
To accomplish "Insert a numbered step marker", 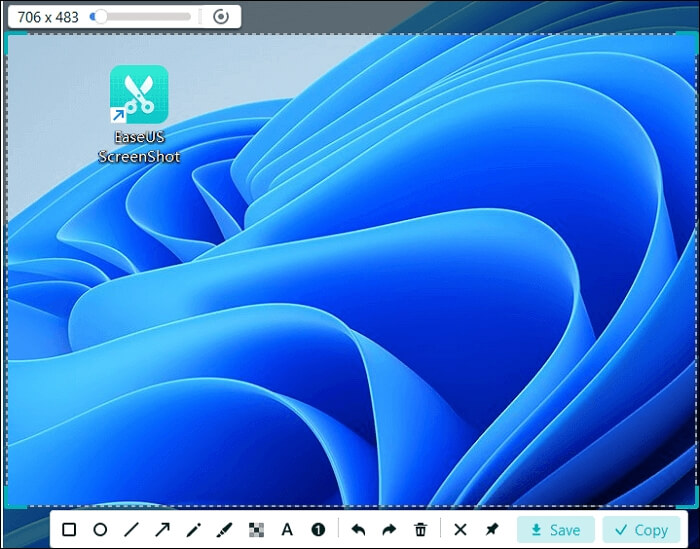I will (x=318, y=530).
